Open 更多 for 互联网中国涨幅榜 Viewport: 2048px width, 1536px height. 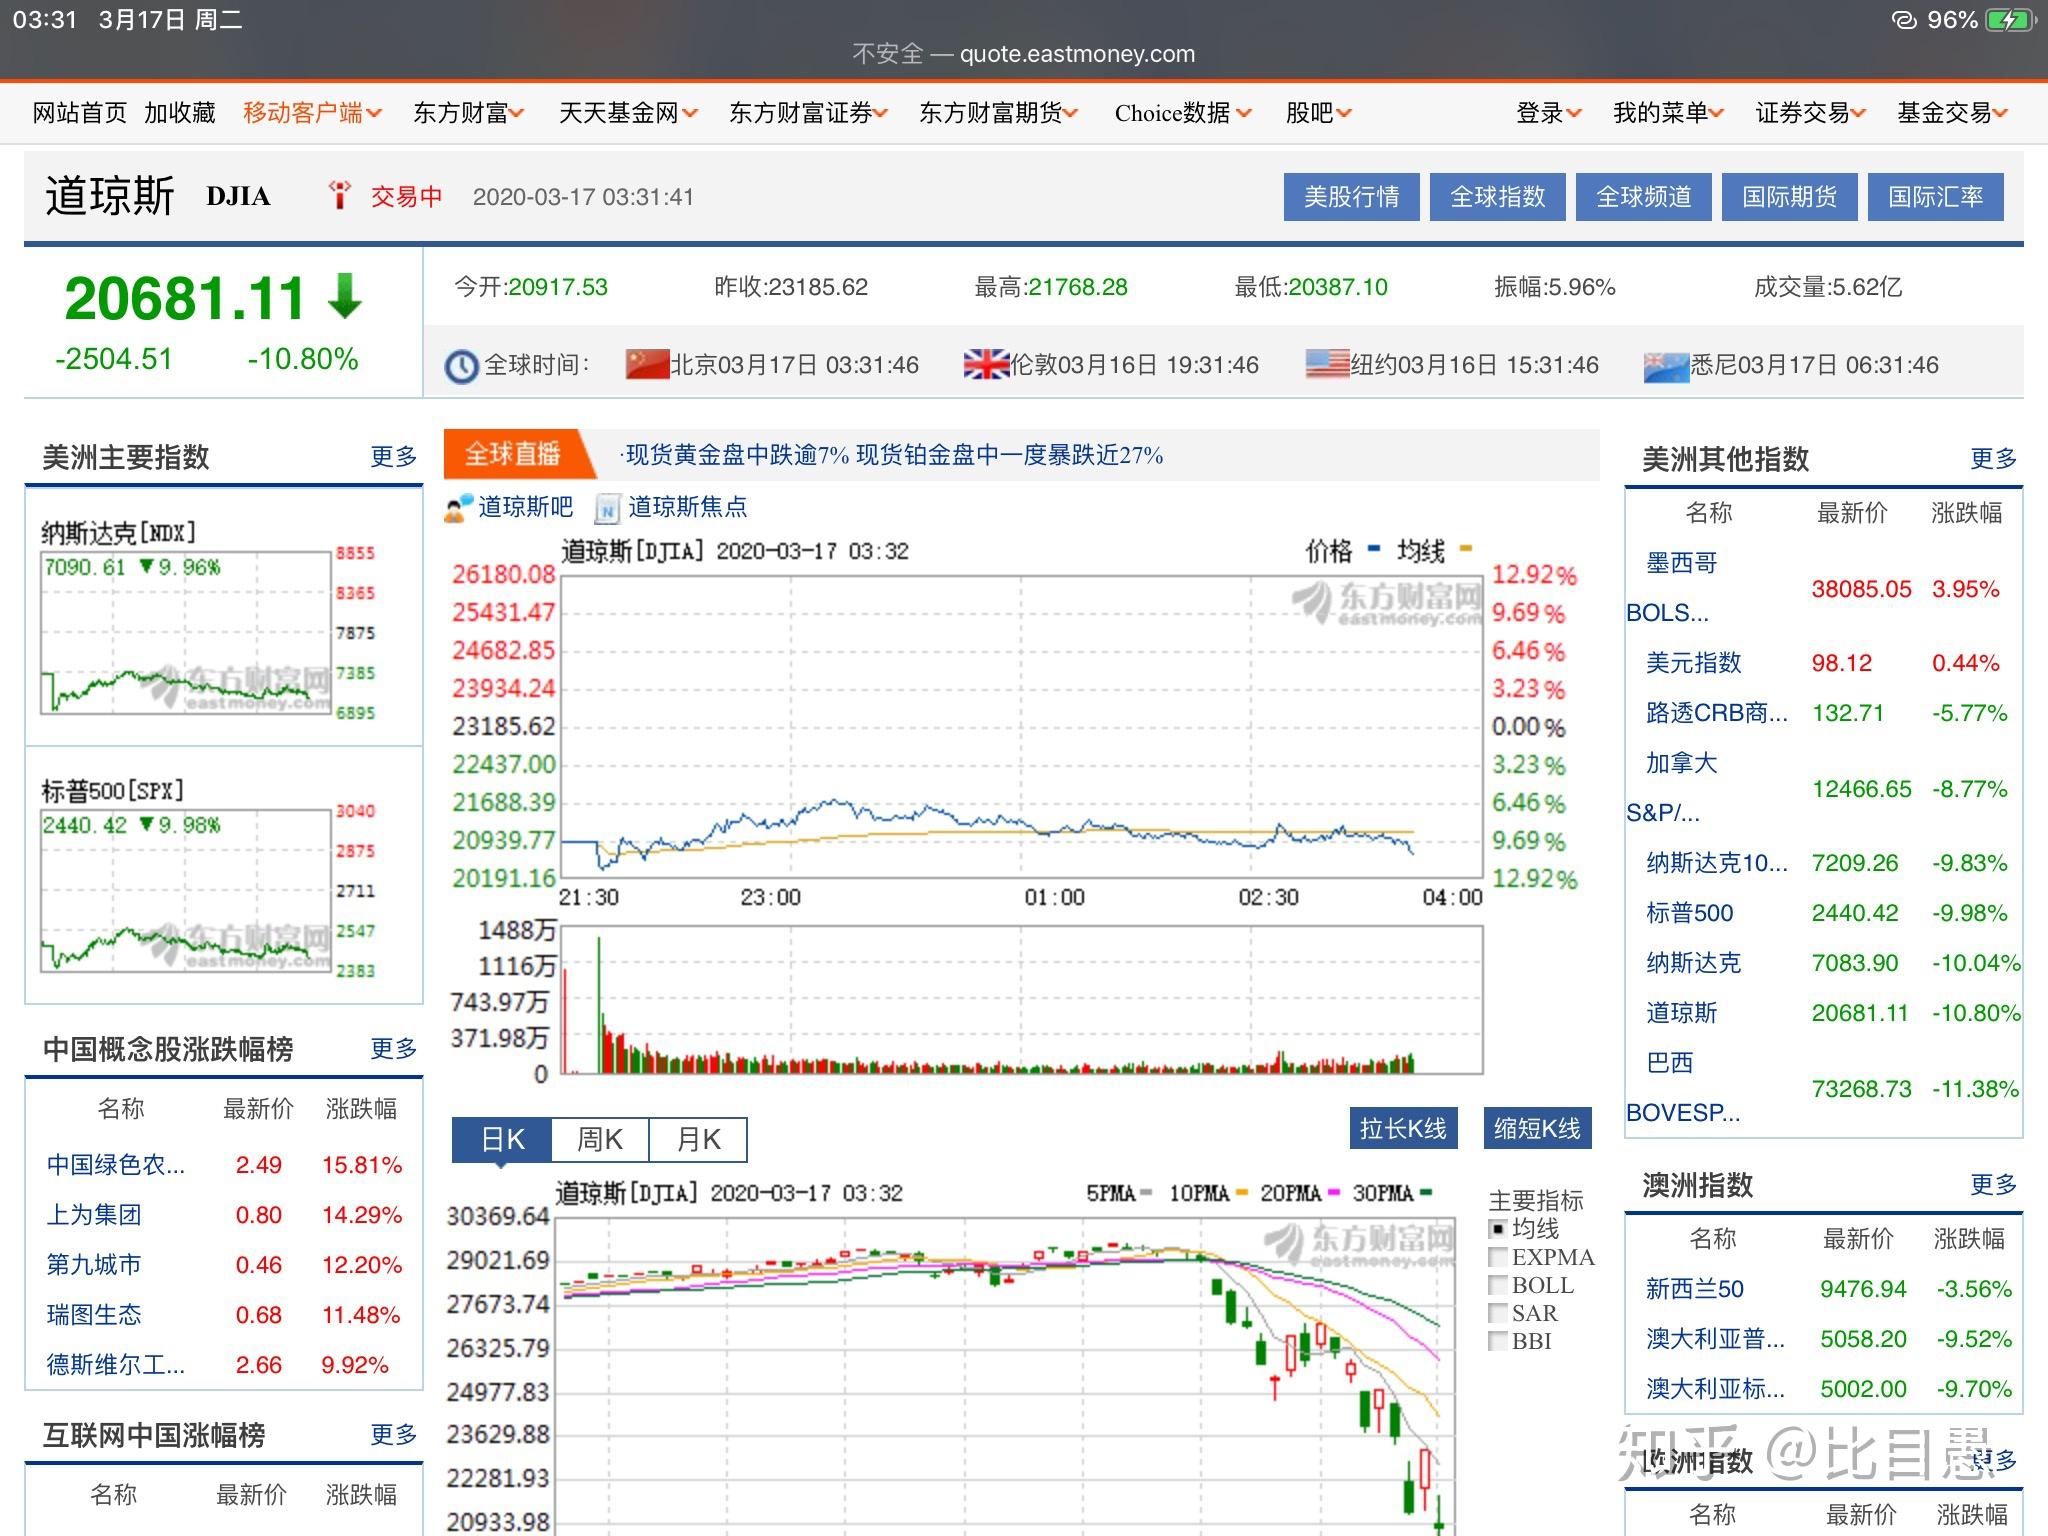[x=393, y=1435]
